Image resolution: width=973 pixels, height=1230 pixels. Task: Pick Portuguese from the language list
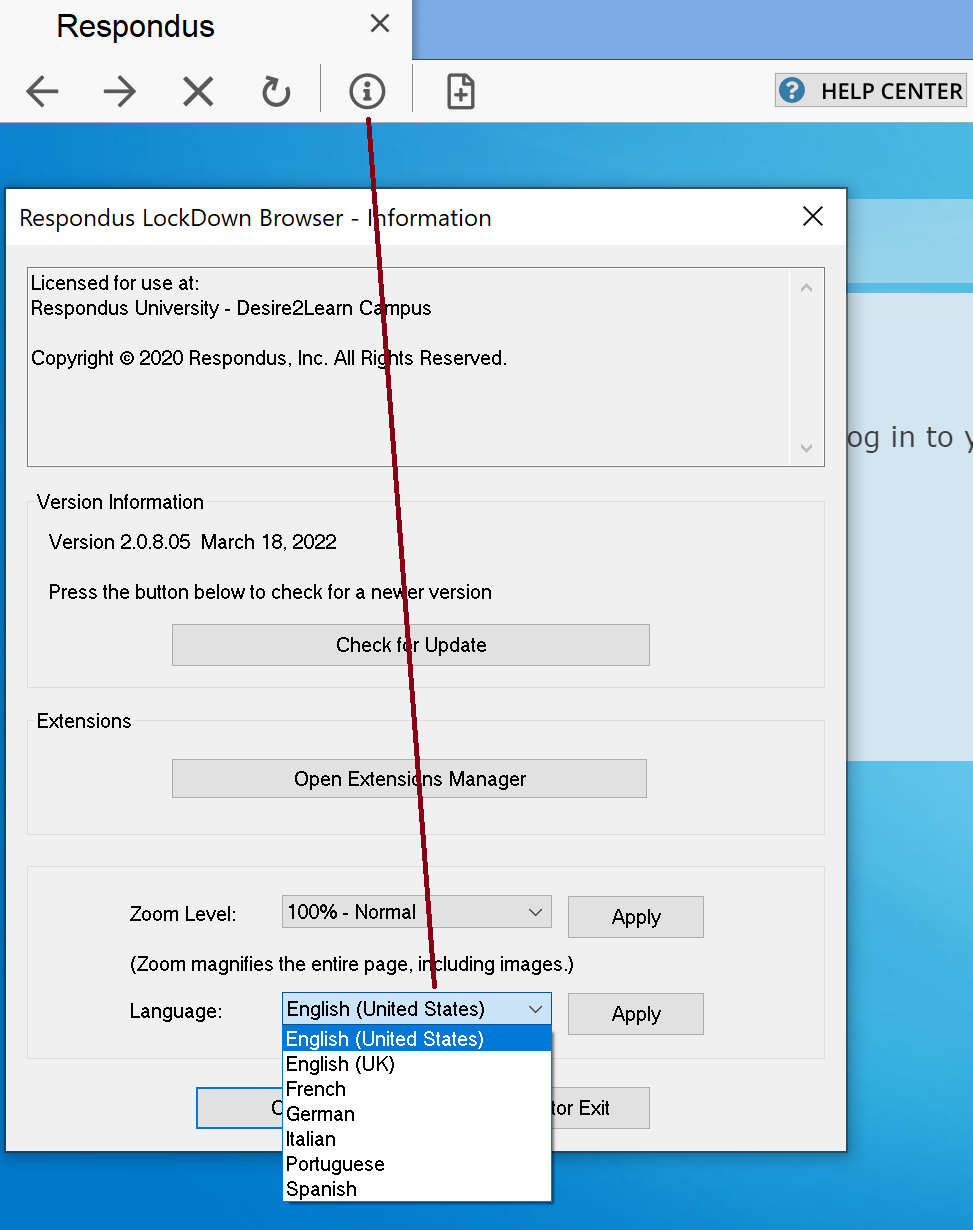pos(417,1164)
